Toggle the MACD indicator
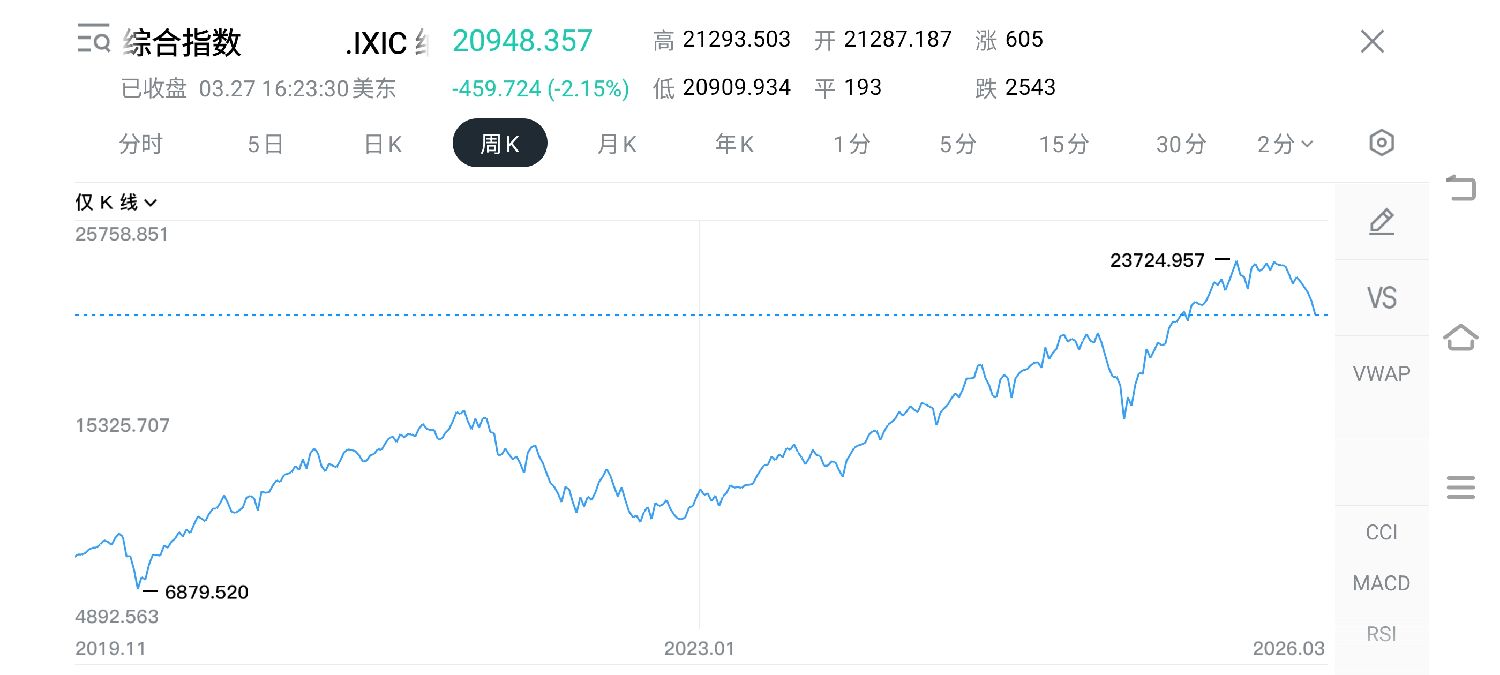The height and width of the screenshot is (675, 1500). [1381, 583]
